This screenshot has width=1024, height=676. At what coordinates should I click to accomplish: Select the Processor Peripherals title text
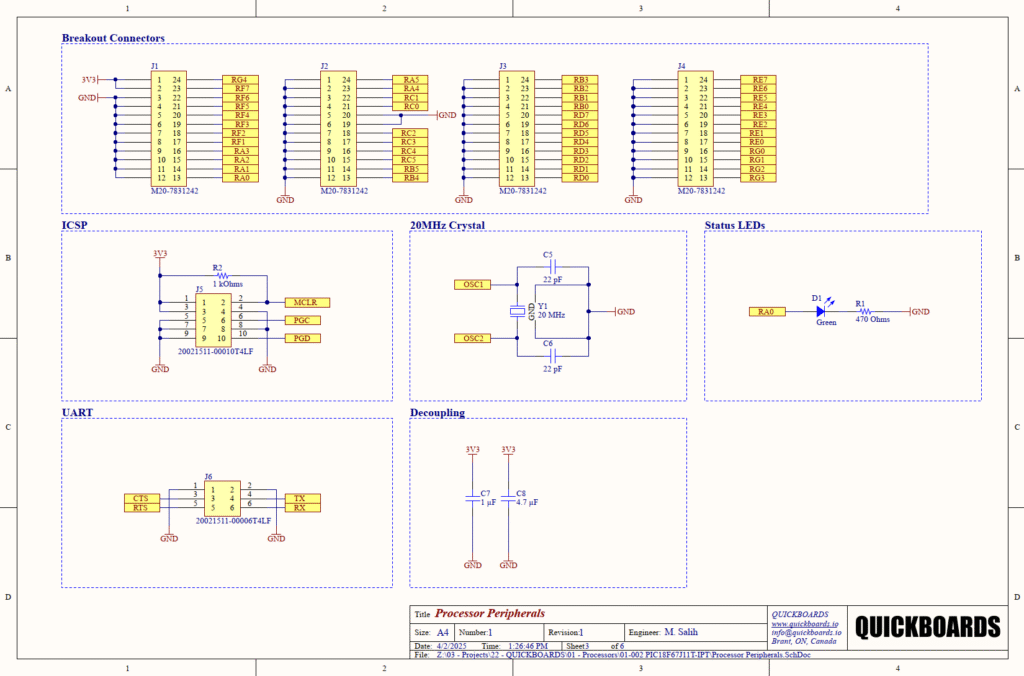click(489, 614)
